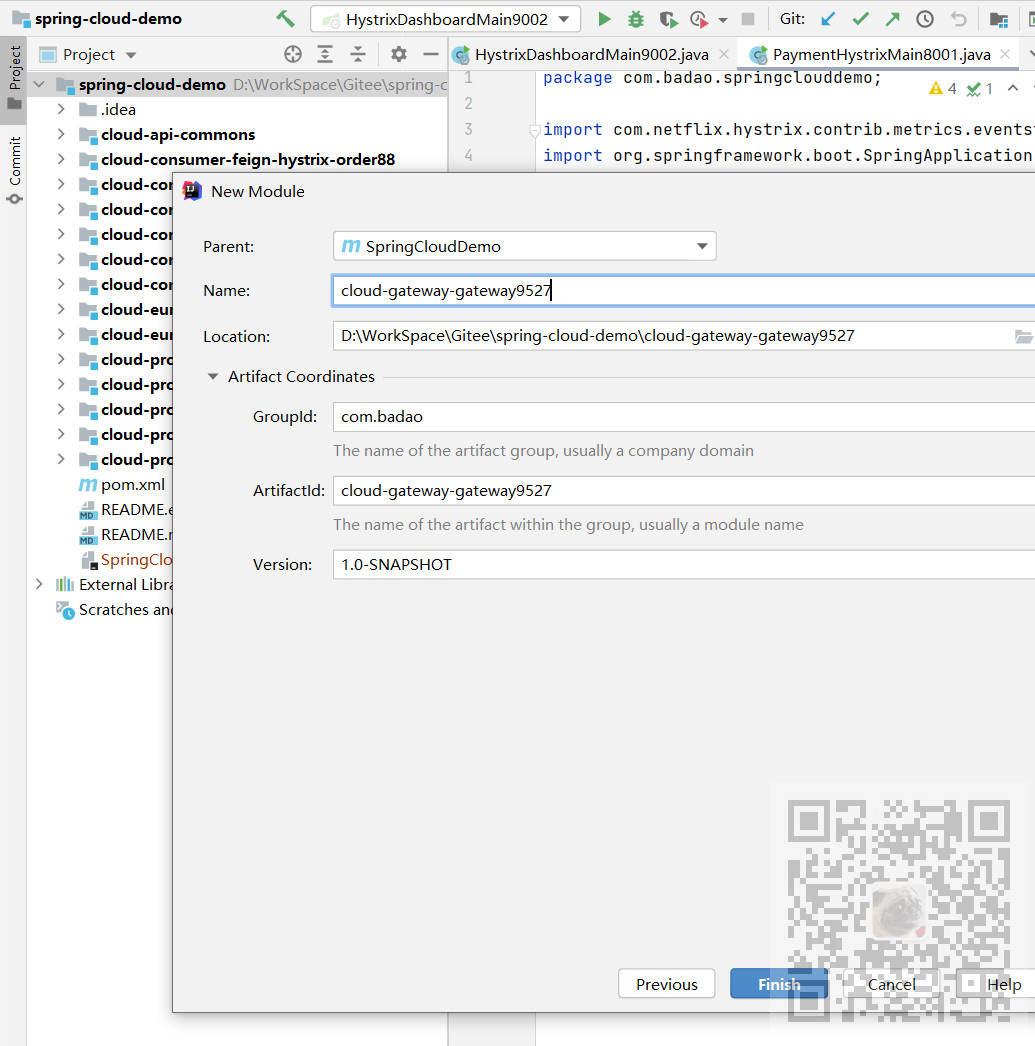Click the Cancel button
Viewport: 1035px width, 1046px height.
892,984
